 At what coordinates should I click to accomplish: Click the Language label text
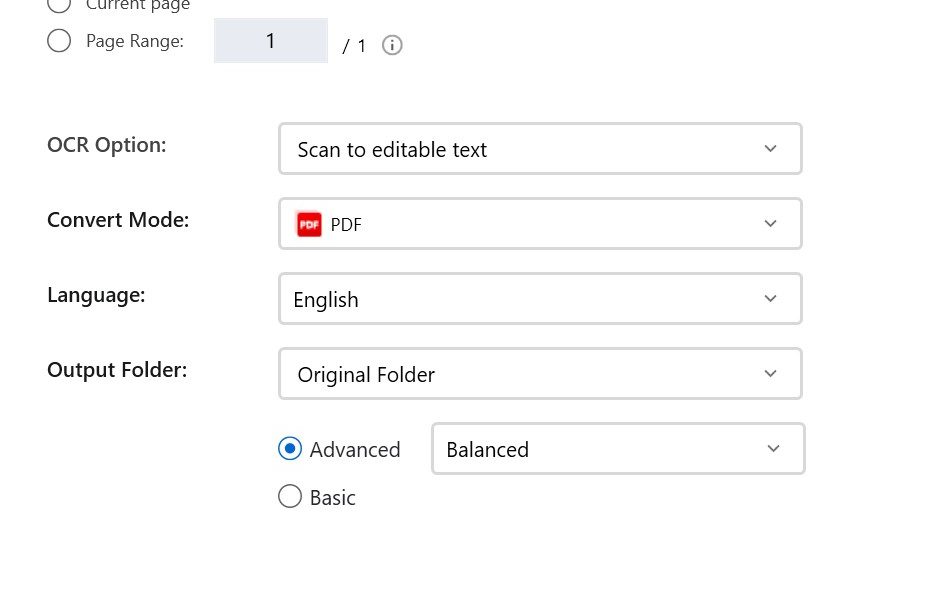tap(96, 295)
